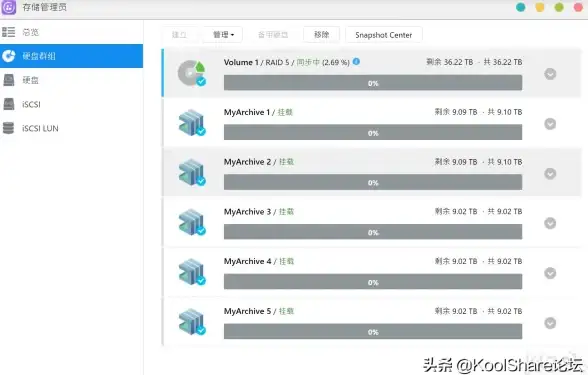588x375 pixels.
Task: Click the MyArchive 3 drive icon
Action: point(192,222)
